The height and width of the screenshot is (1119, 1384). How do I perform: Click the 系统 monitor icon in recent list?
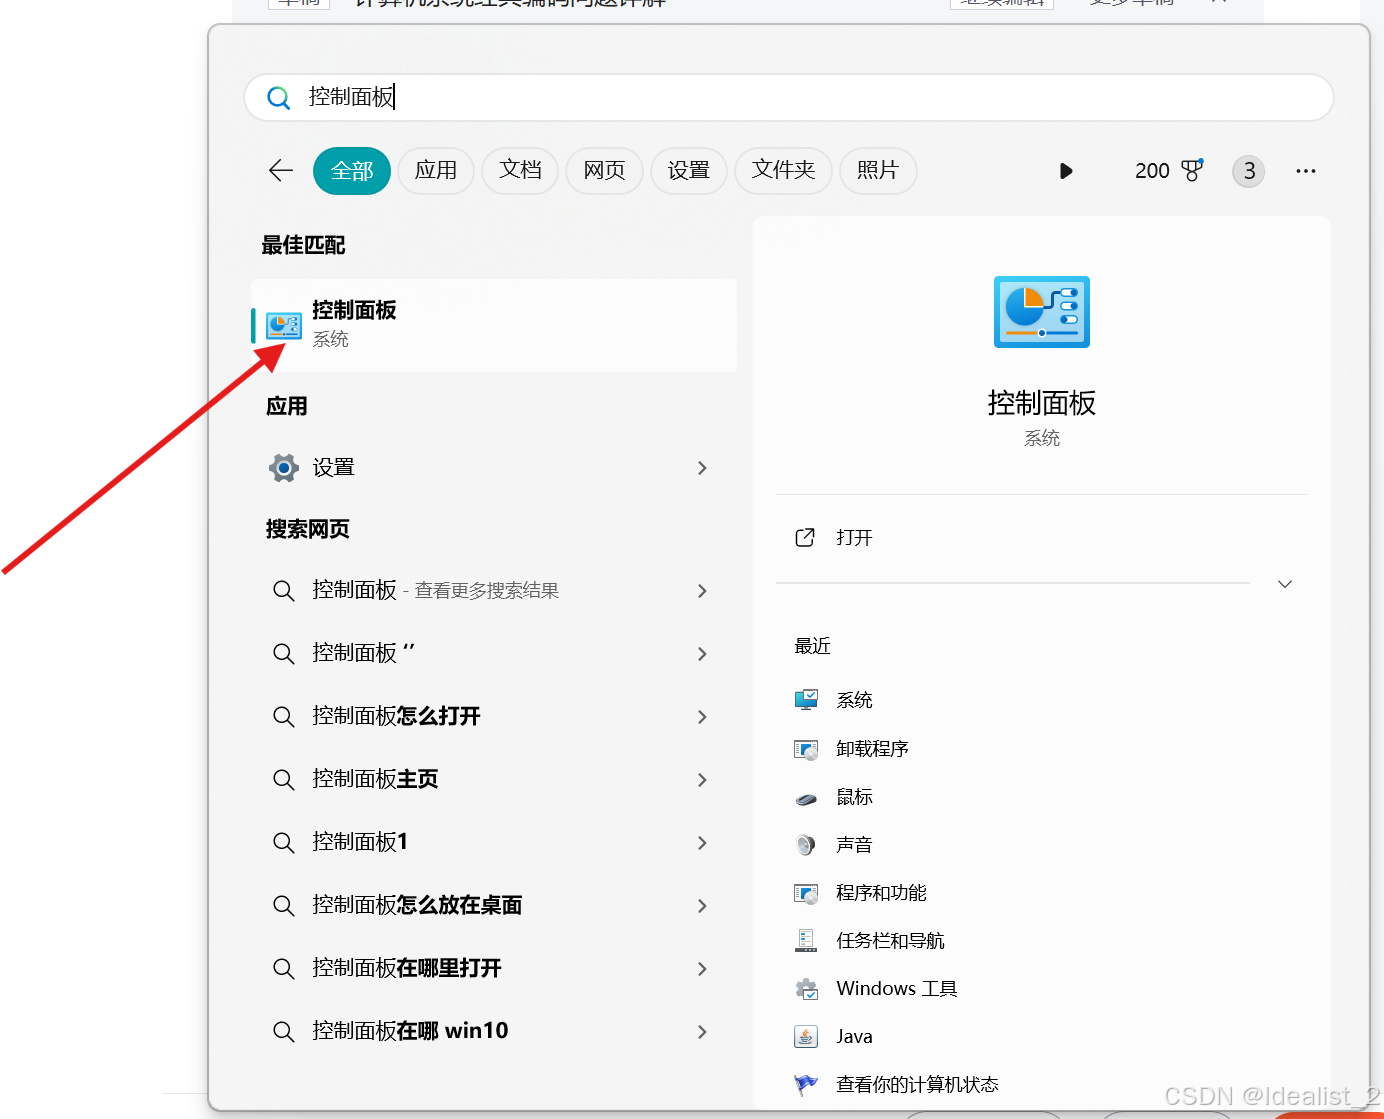[806, 700]
